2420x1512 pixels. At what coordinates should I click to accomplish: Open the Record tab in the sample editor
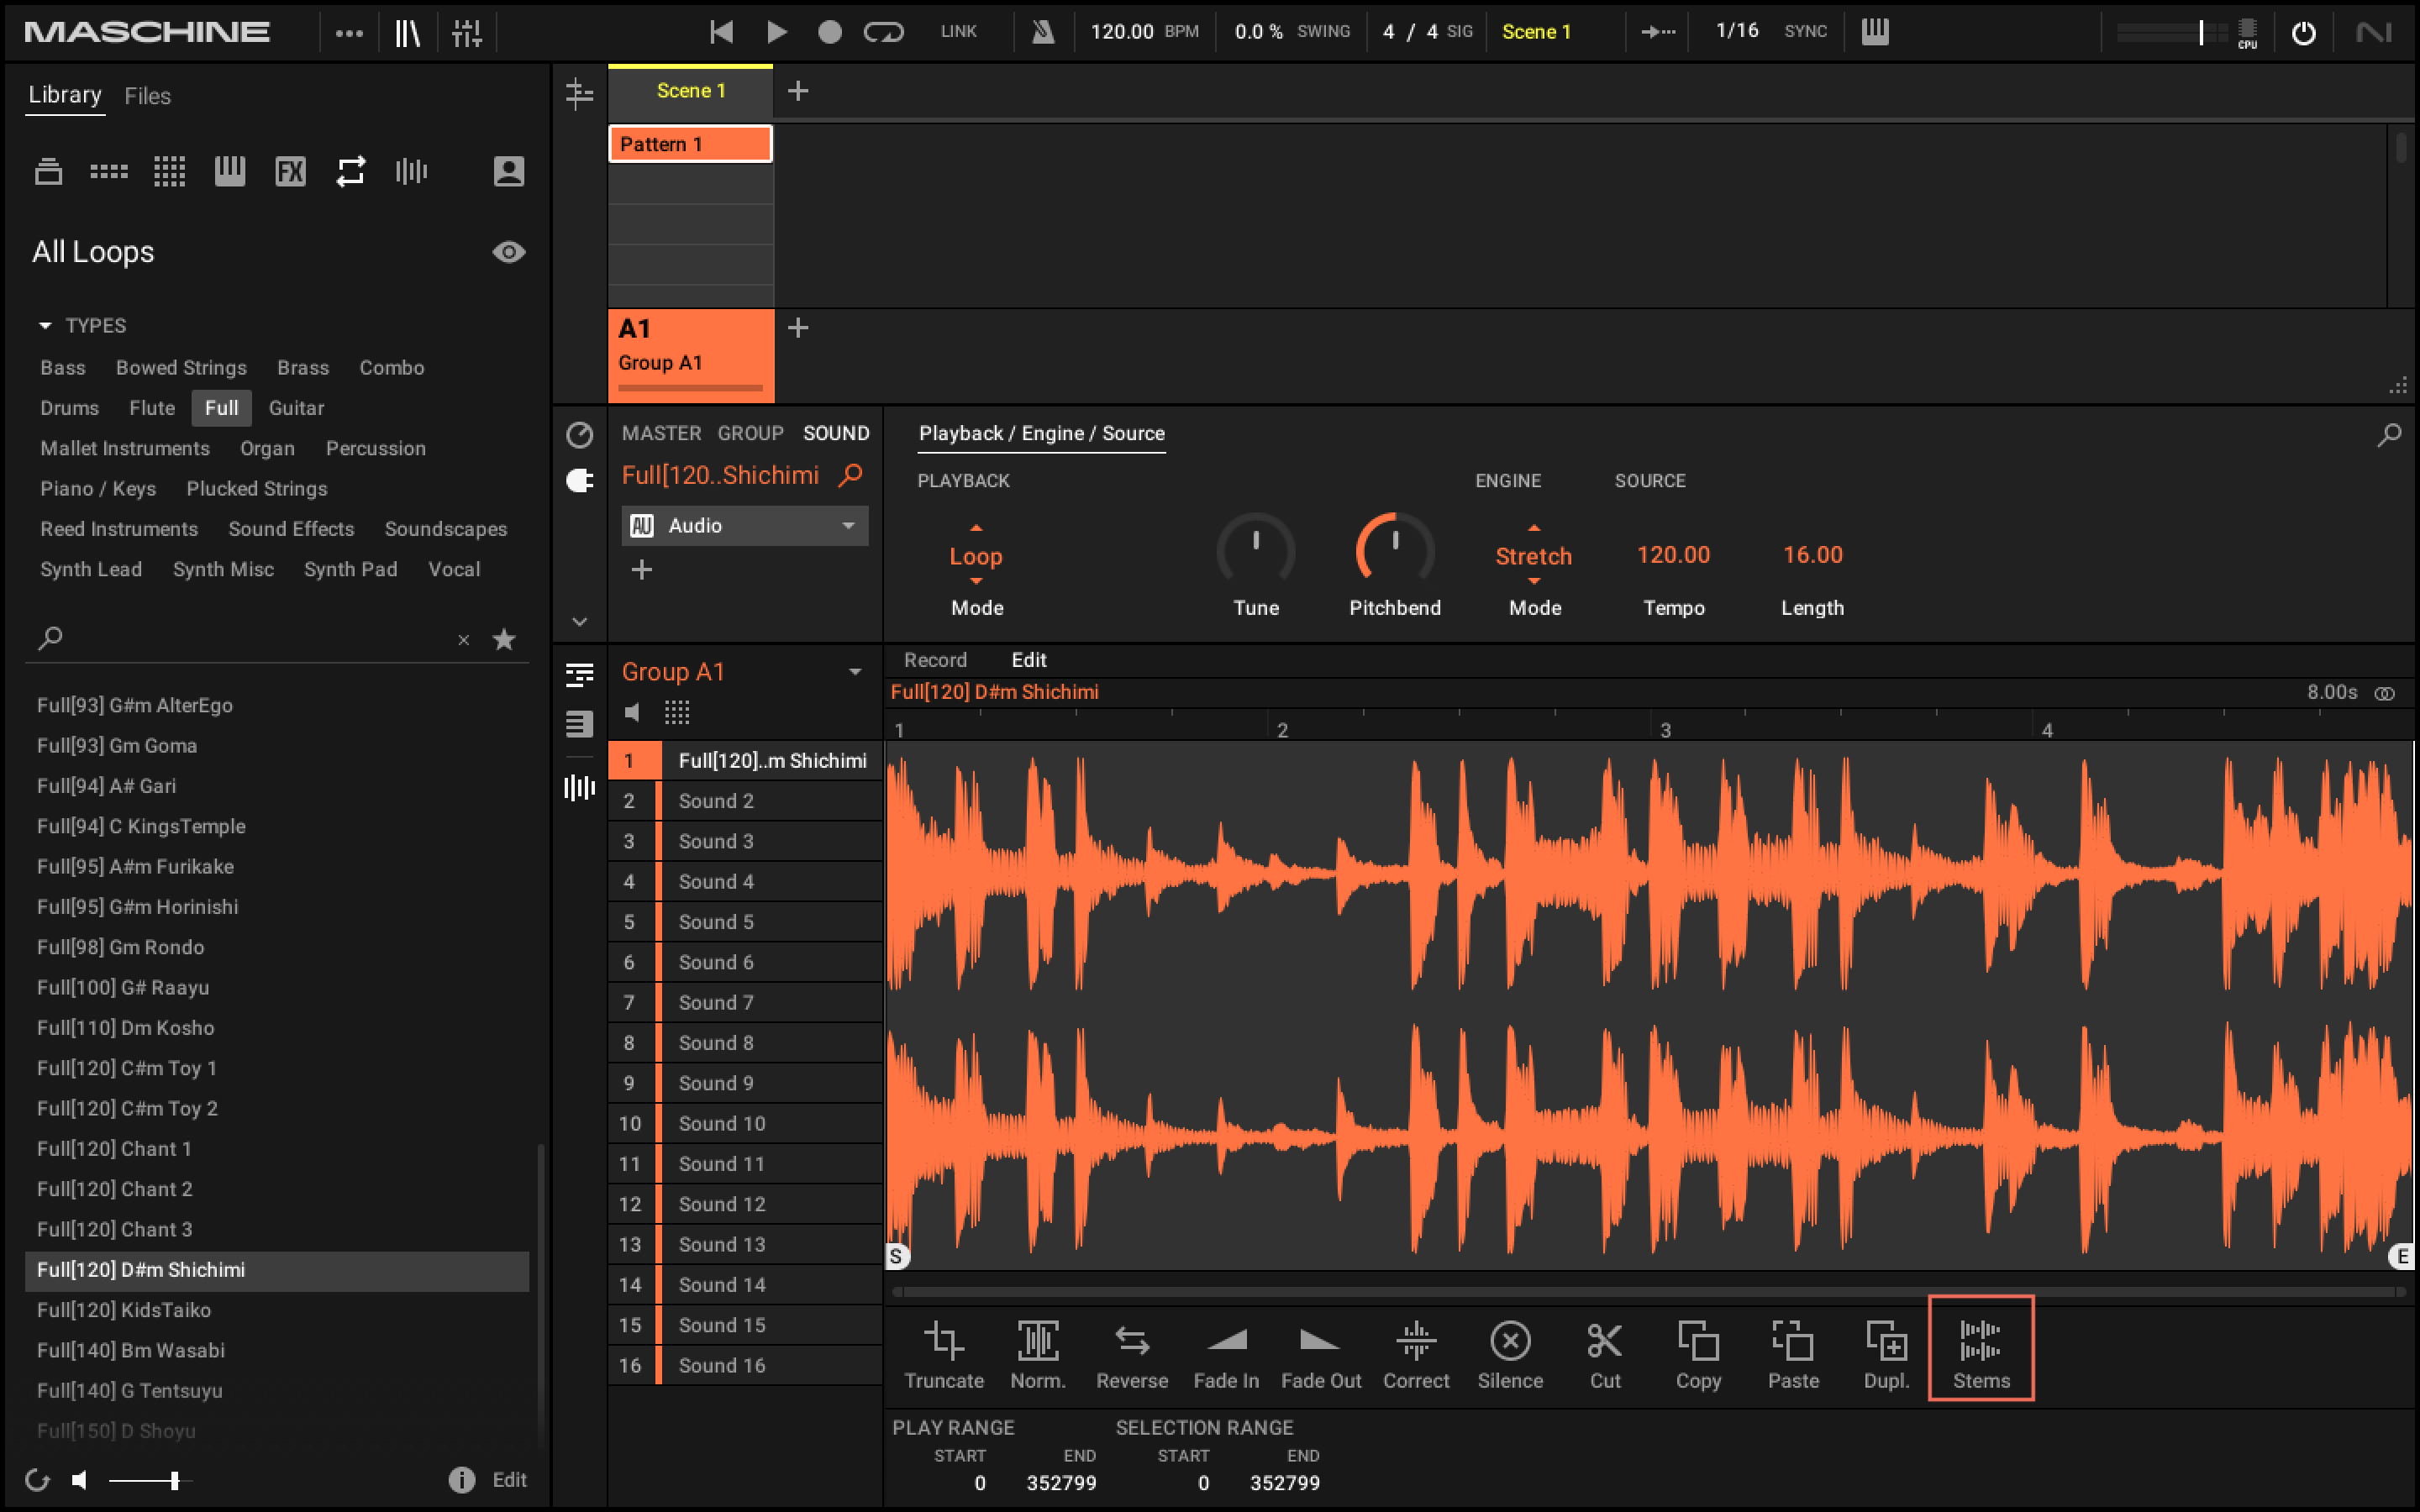pos(934,660)
